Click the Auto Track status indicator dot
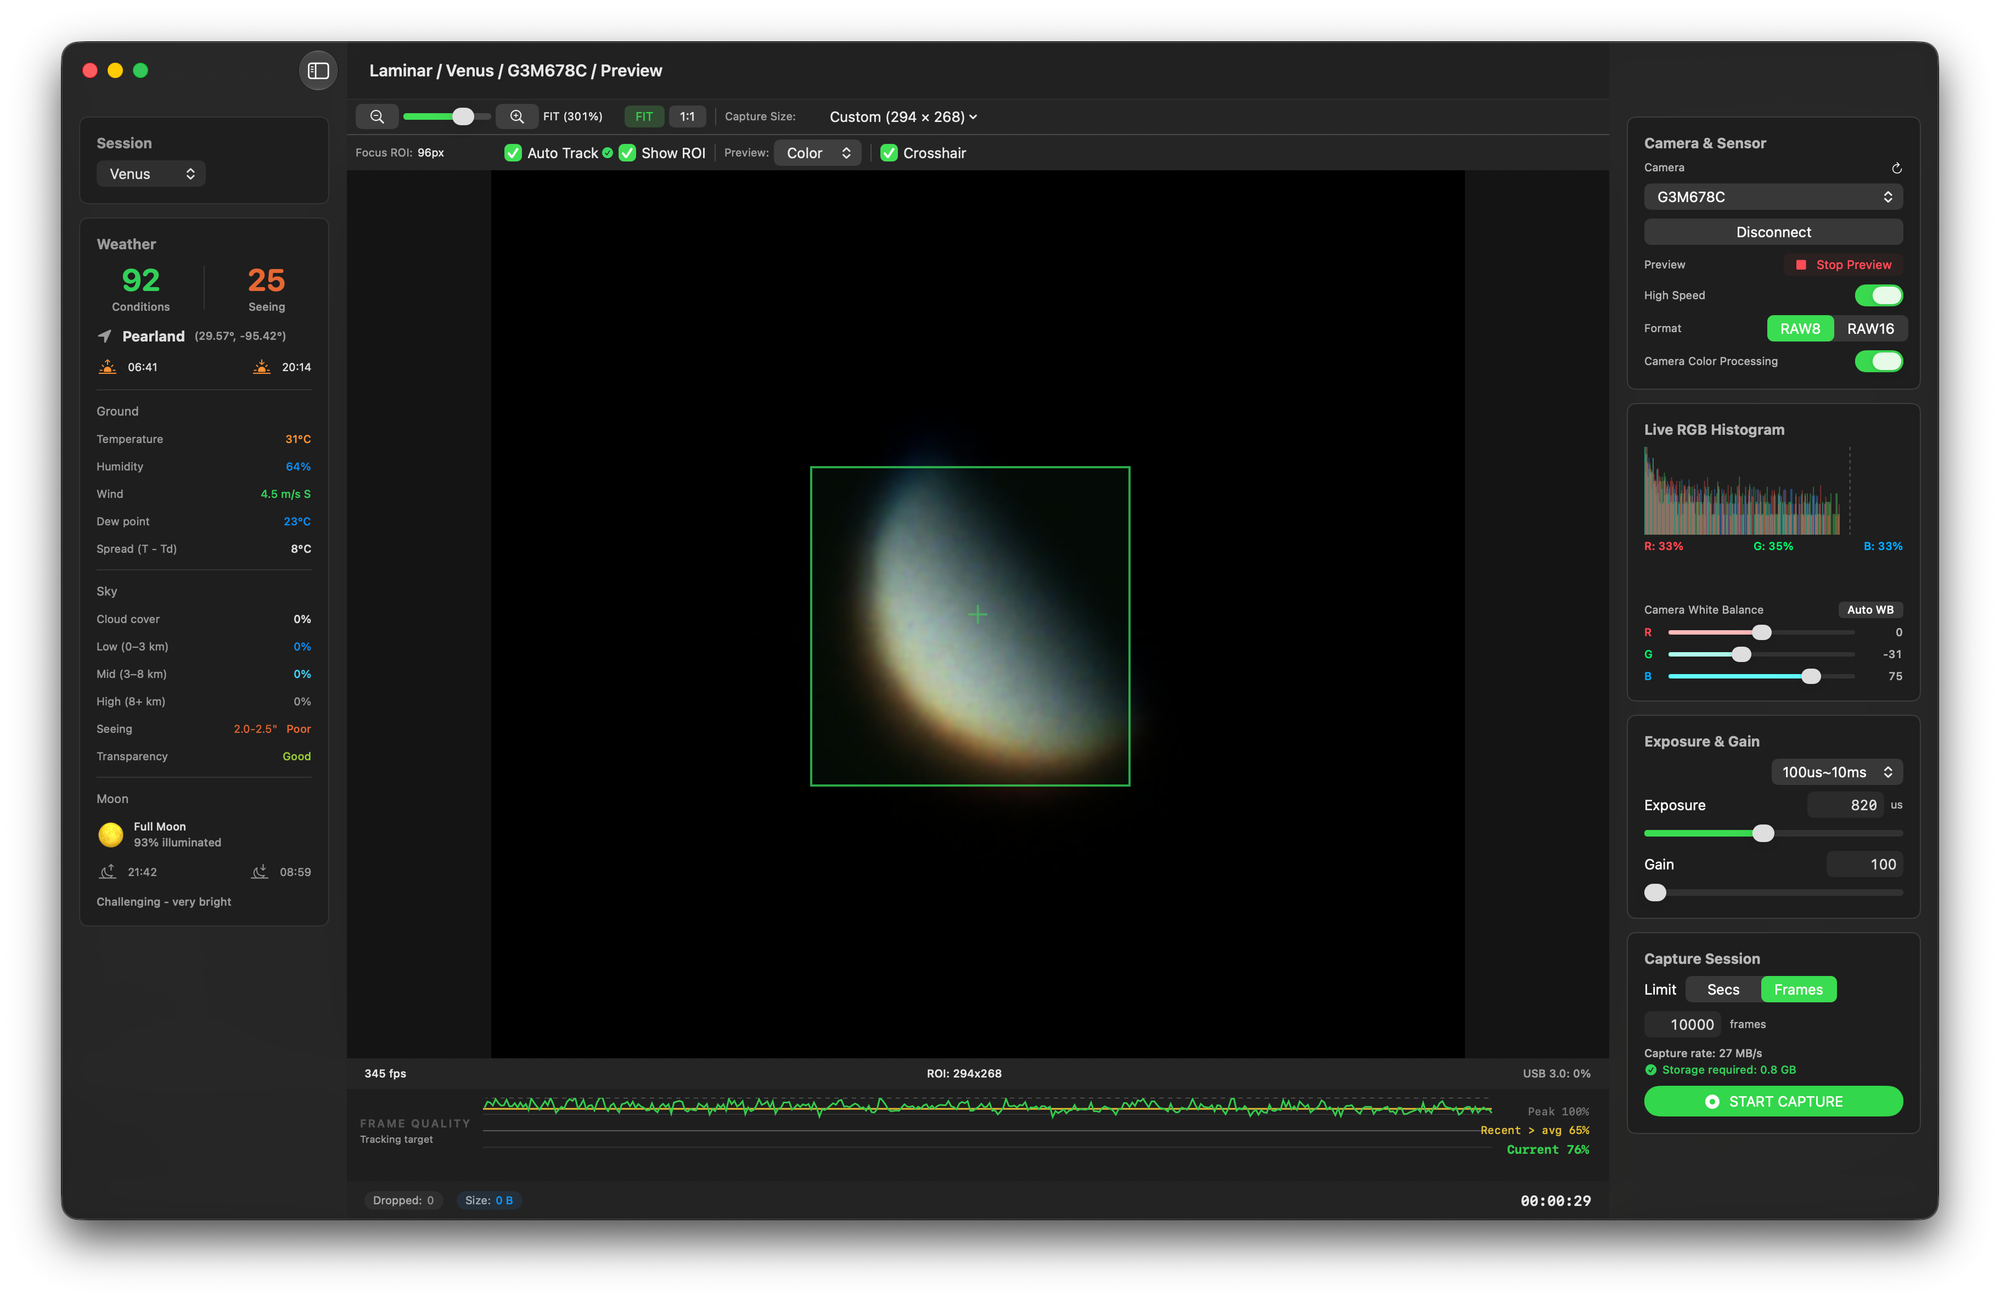The image size is (2000, 1301). tap(608, 153)
